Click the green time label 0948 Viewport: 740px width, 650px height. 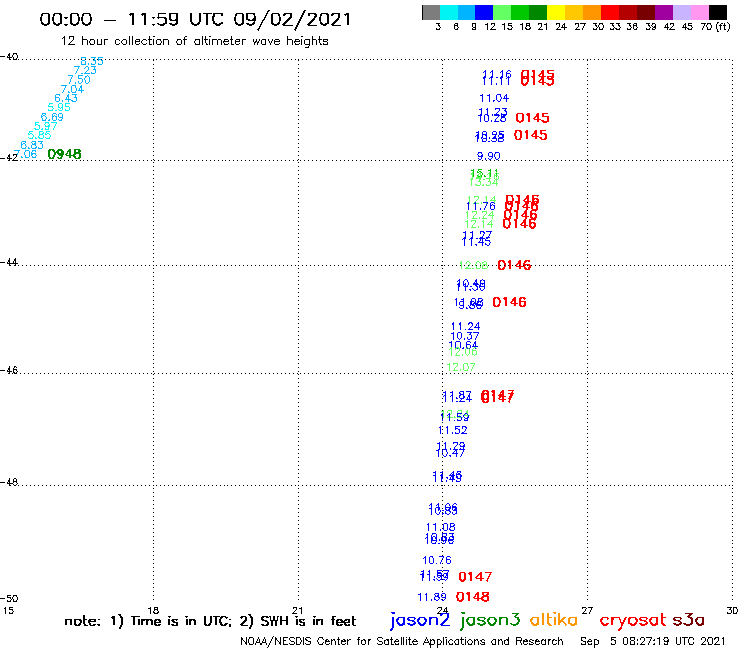click(64, 154)
